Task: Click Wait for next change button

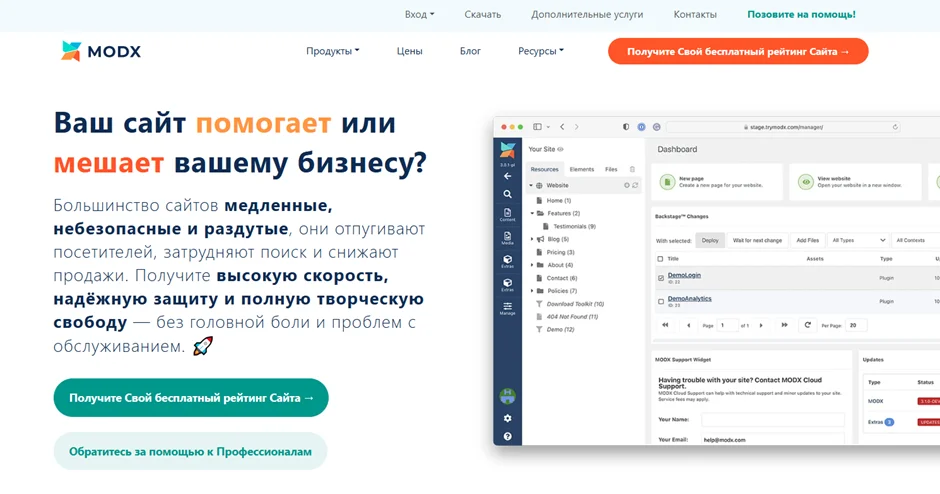Action: pos(757,240)
